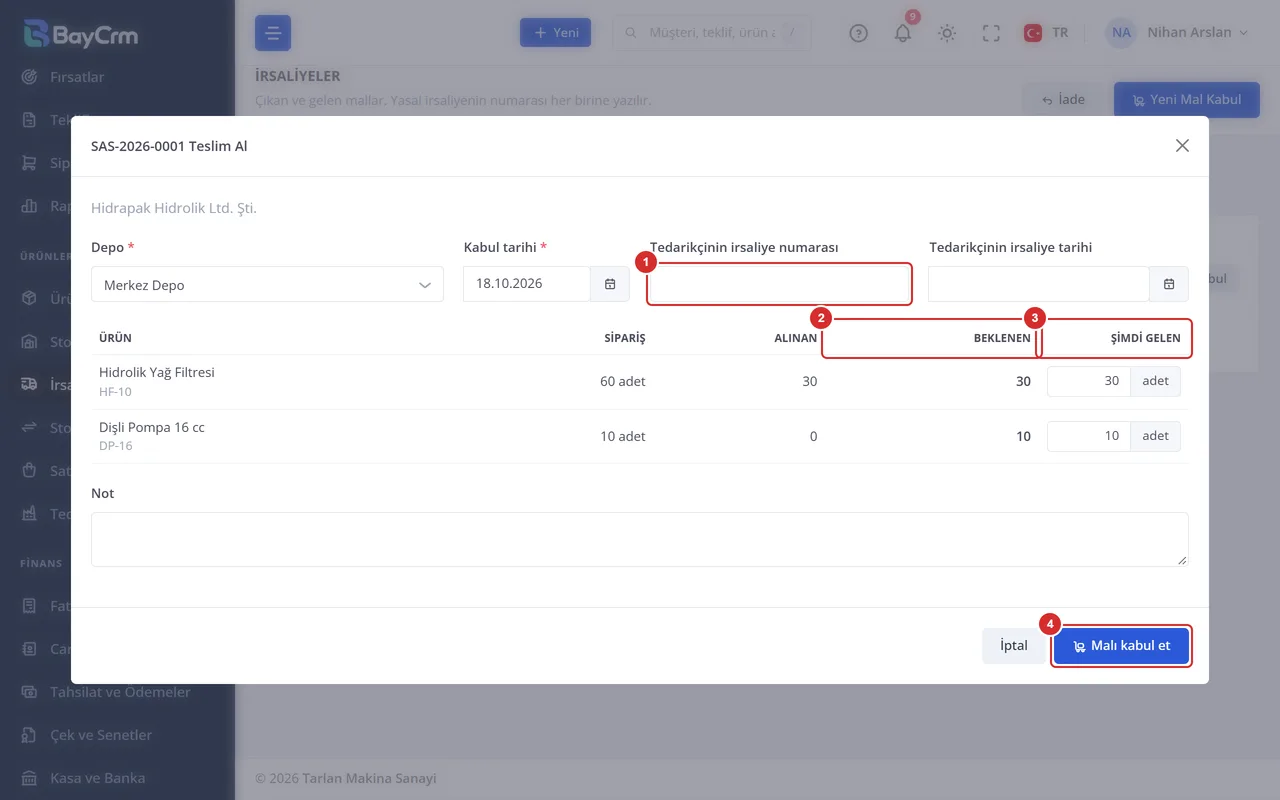Open Nihan Arslan user menu

[x=1178, y=33]
